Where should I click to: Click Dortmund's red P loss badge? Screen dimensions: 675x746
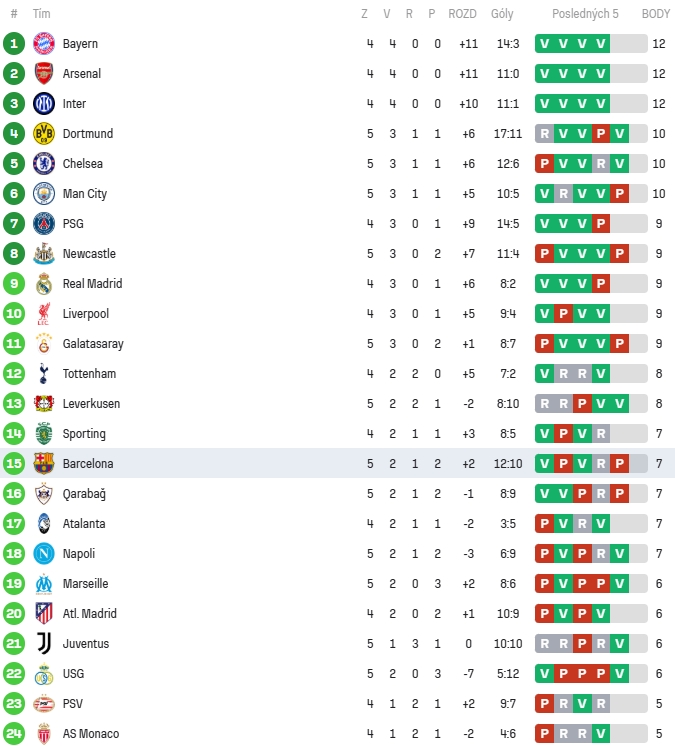coord(601,134)
